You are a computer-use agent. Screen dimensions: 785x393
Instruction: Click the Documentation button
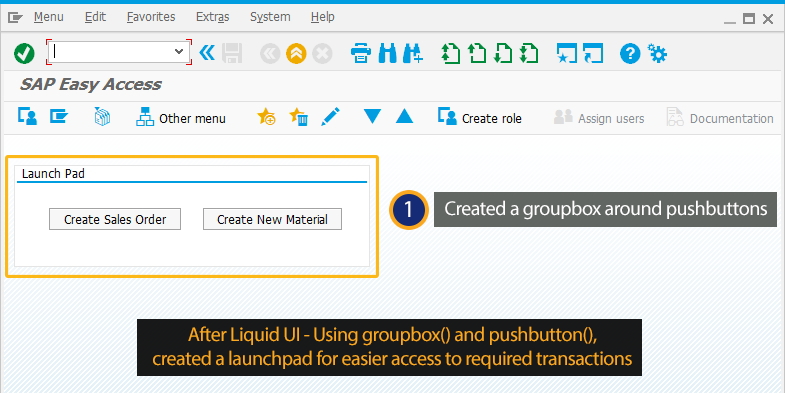(720, 118)
